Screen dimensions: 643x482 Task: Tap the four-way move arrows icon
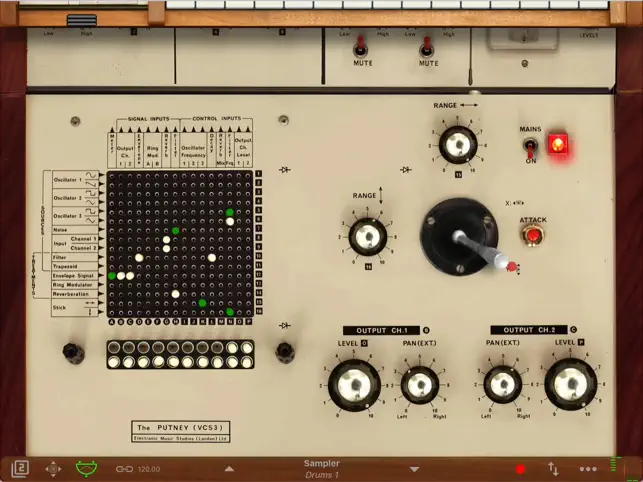53,469
